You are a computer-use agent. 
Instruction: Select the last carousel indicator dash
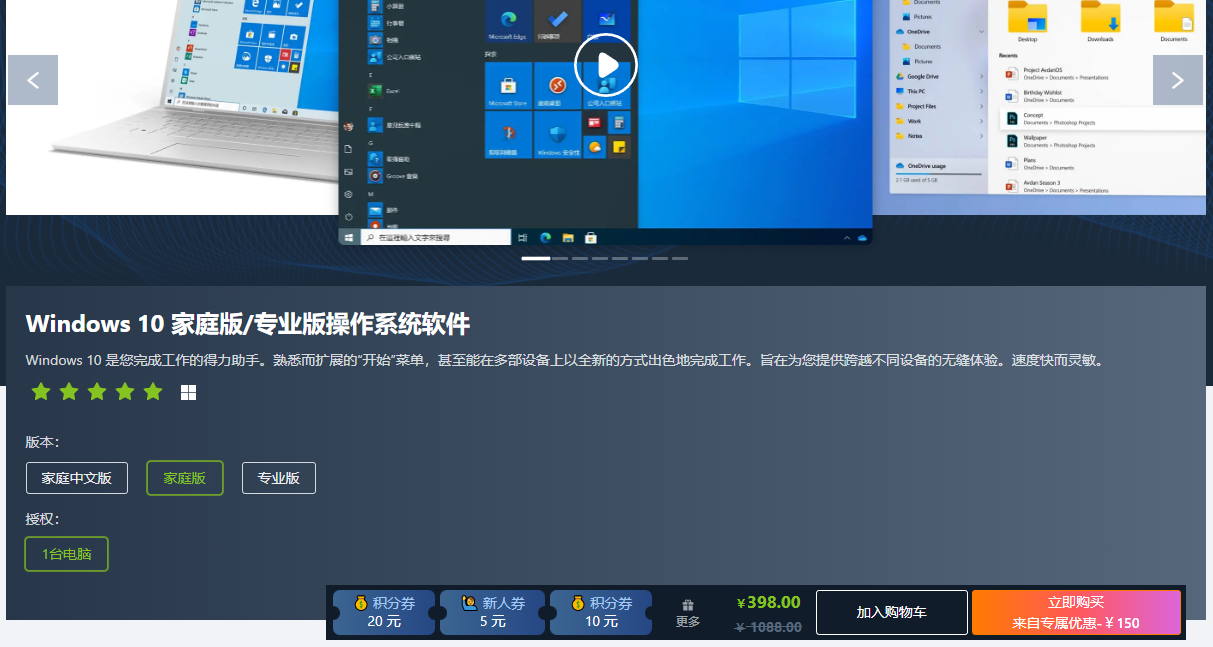tap(680, 258)
